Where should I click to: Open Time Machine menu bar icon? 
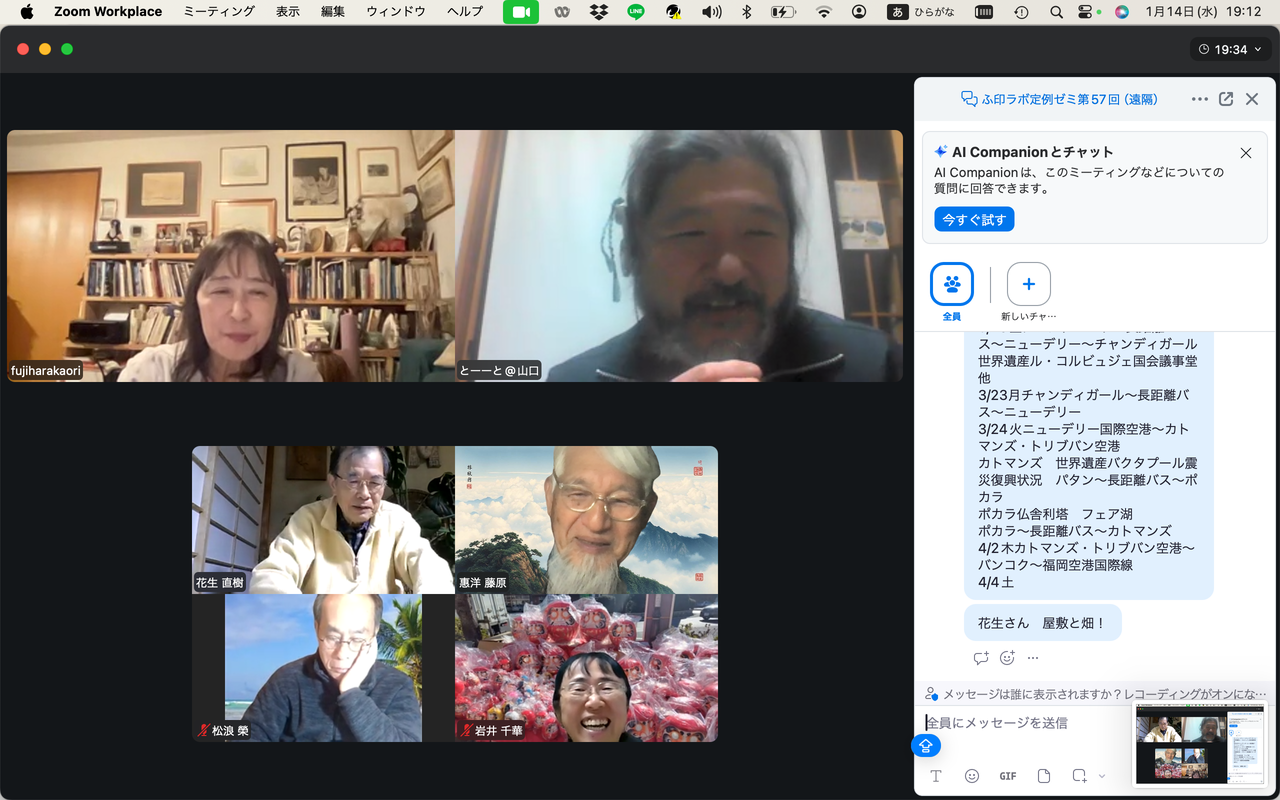[1021, 12]
